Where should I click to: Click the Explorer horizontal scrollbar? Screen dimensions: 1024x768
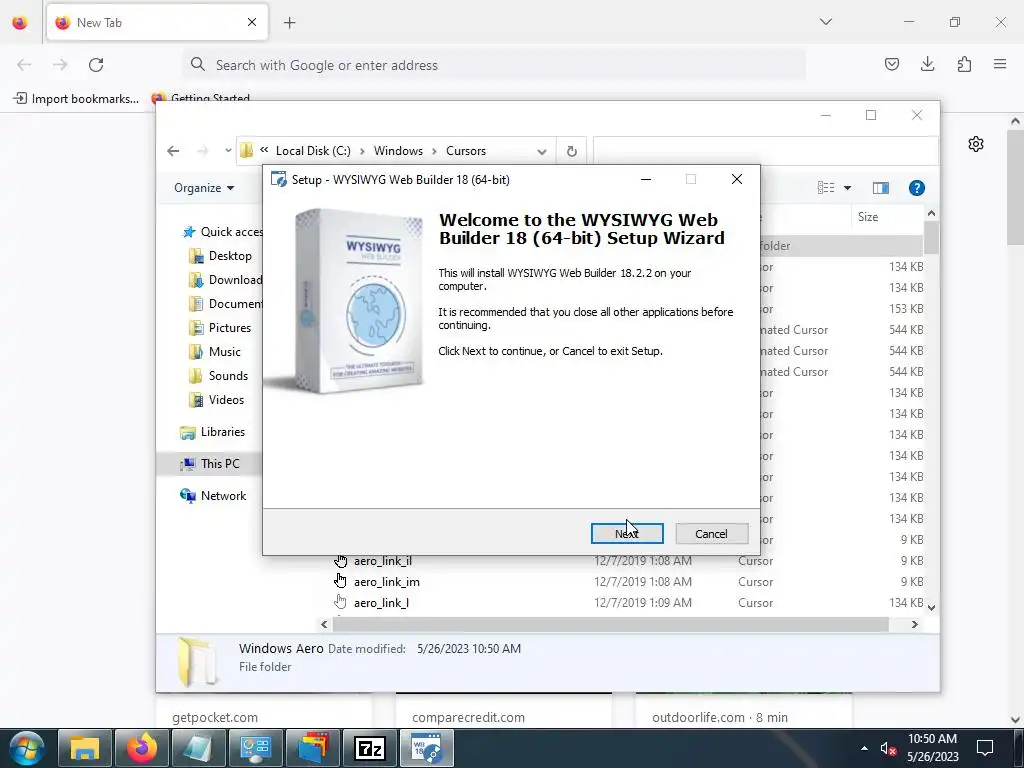click(x=611, y=624)
